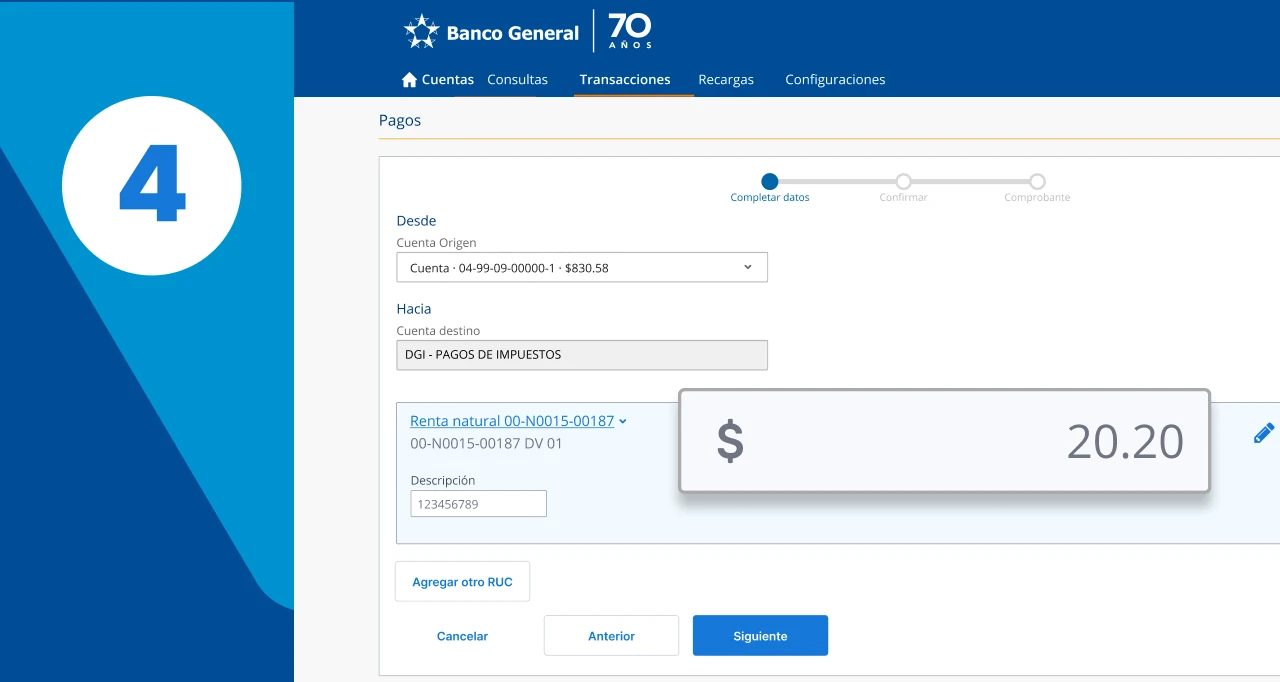Select the Comprobante step circle

coord(1037,181)
